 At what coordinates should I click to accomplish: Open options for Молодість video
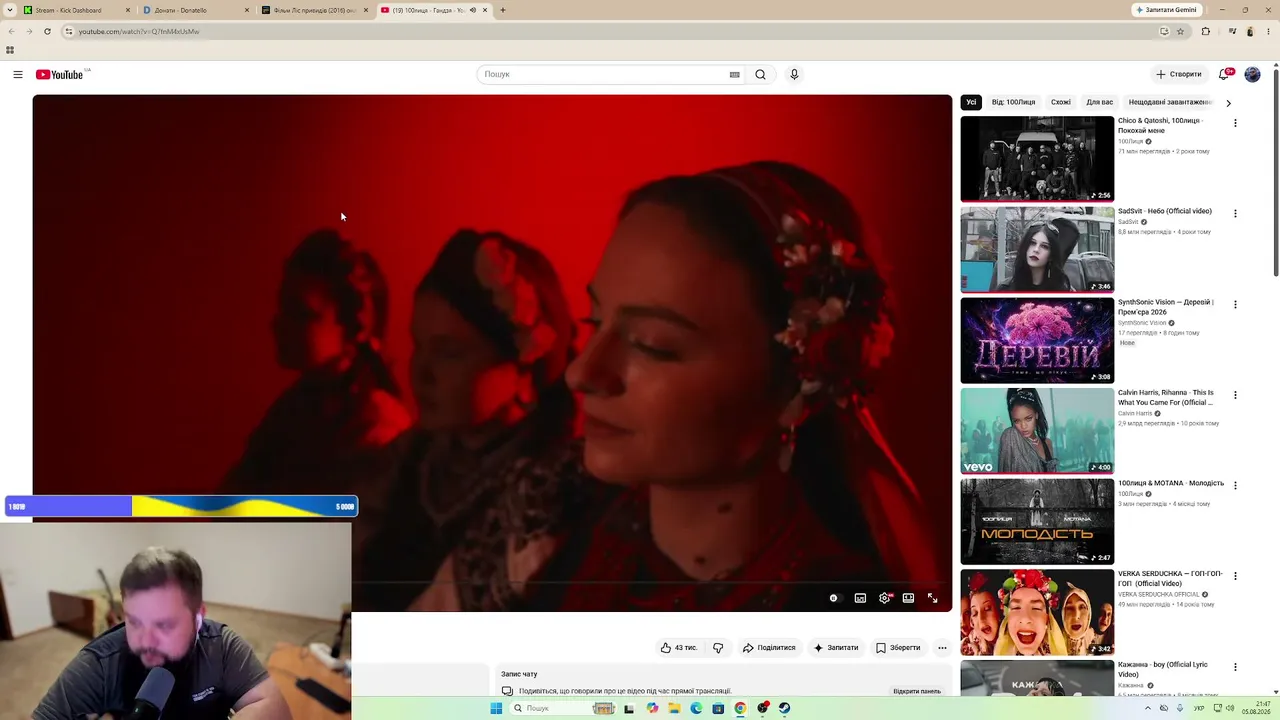coord(1235,485)
